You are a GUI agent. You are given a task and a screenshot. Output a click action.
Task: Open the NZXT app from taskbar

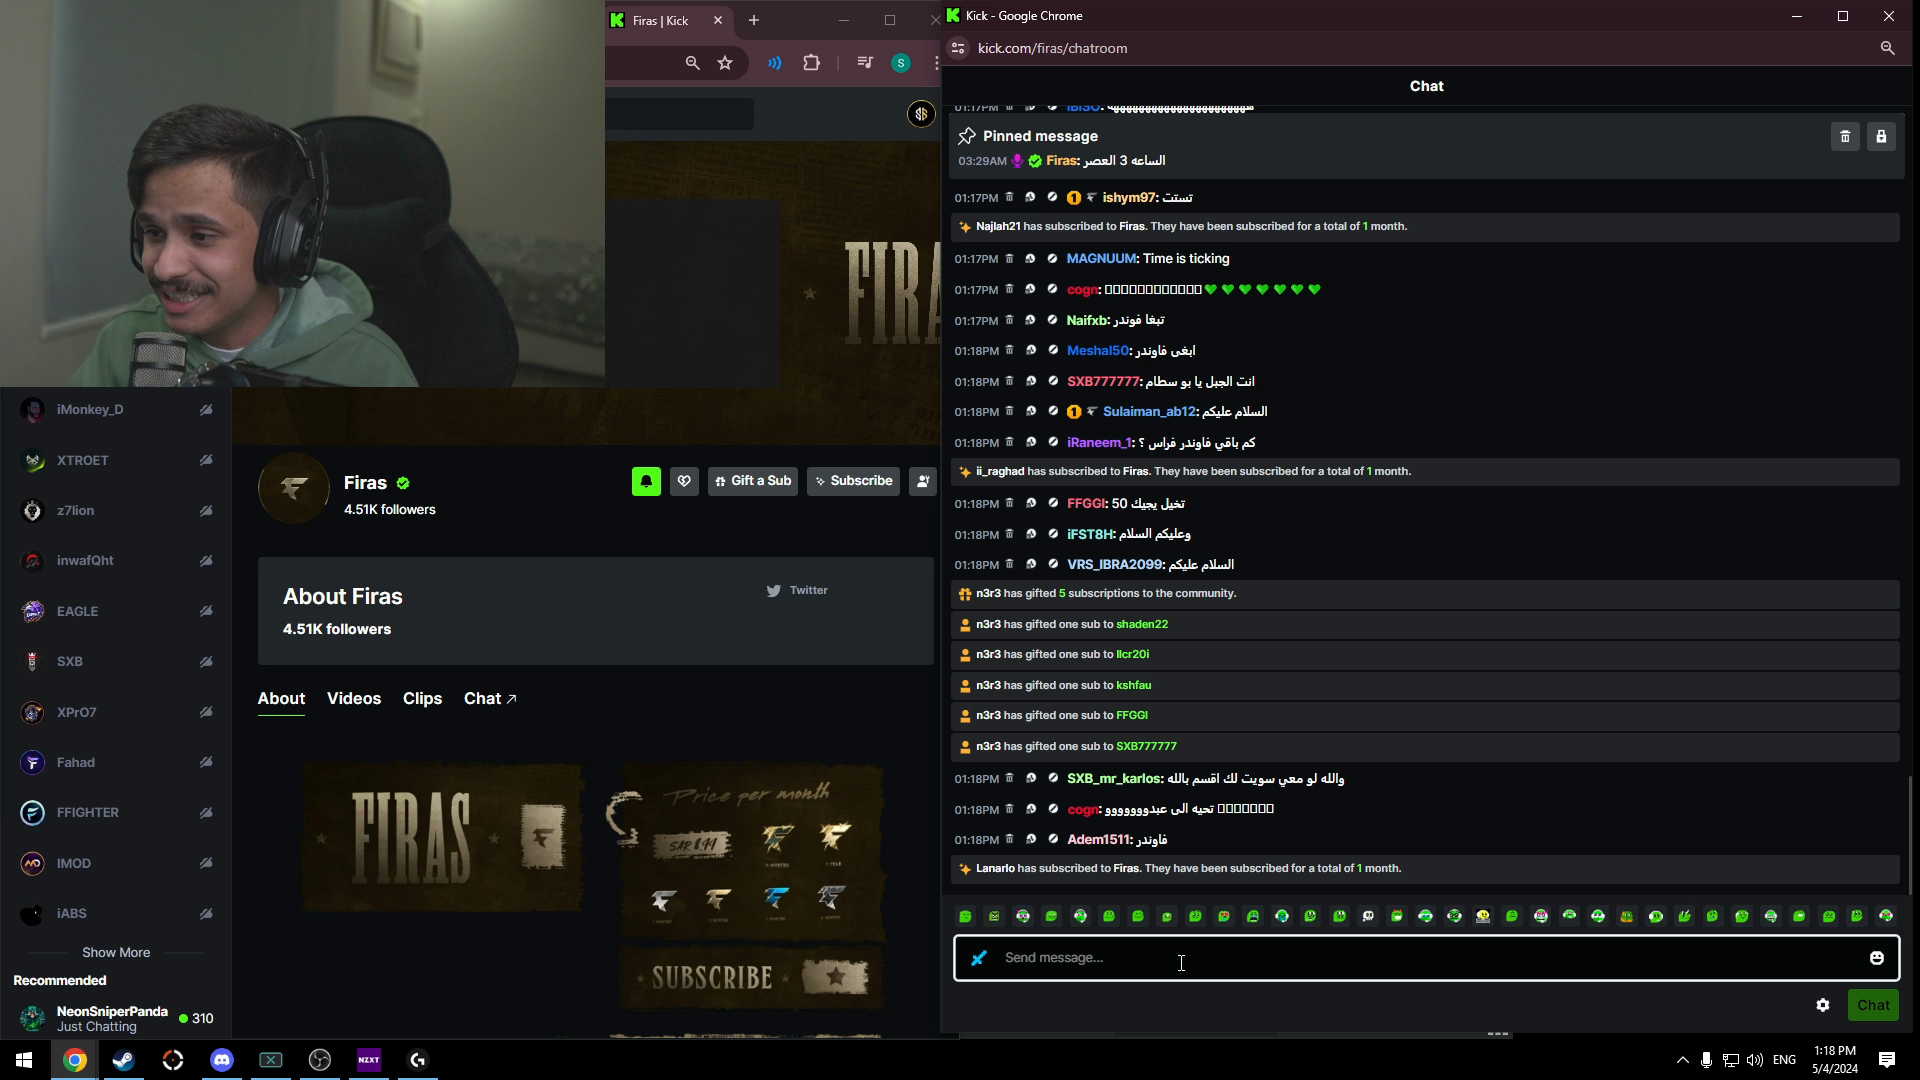point(369,1060)
